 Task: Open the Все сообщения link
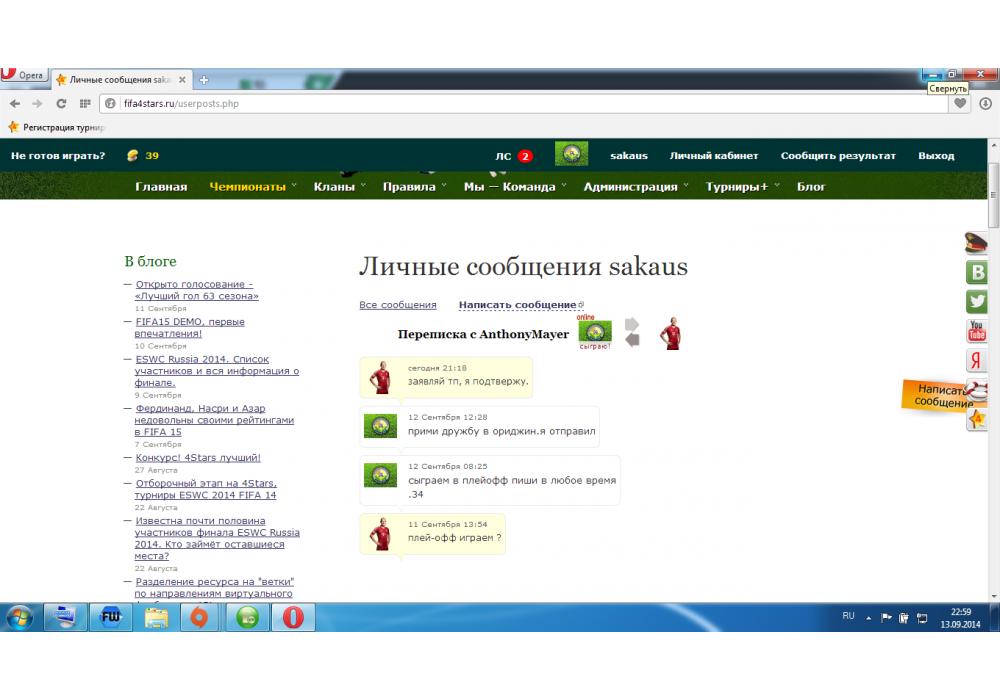point(397,305)
